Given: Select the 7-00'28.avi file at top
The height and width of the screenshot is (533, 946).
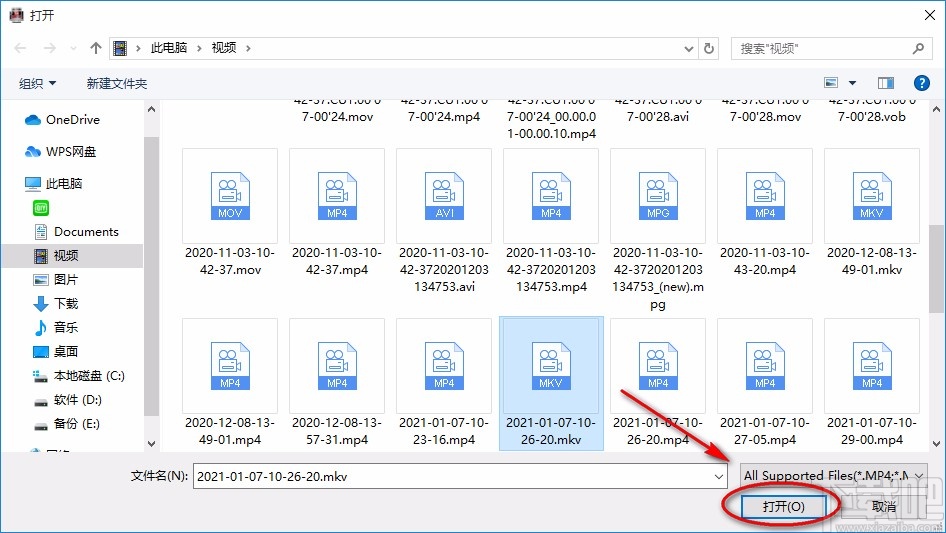Looking at the screenshot, I should click(658, 112).
